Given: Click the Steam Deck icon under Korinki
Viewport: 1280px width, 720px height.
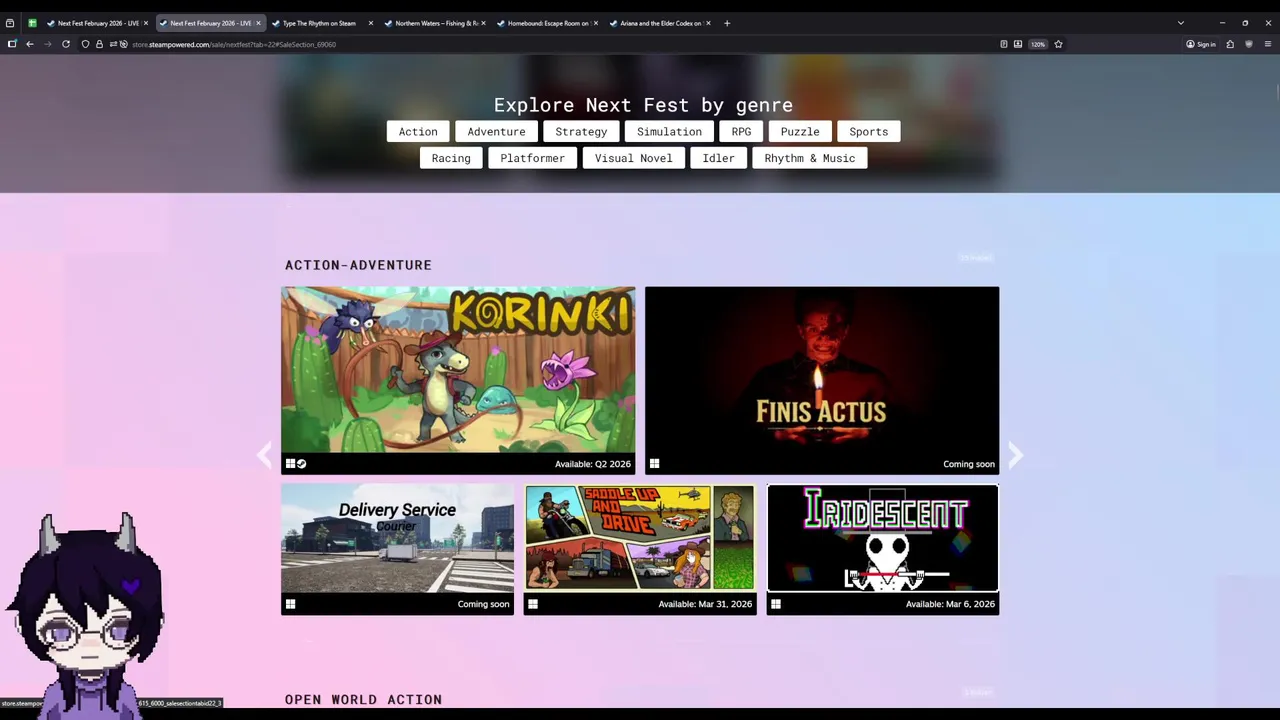Looking at the screenshot, I should point(302,464).
